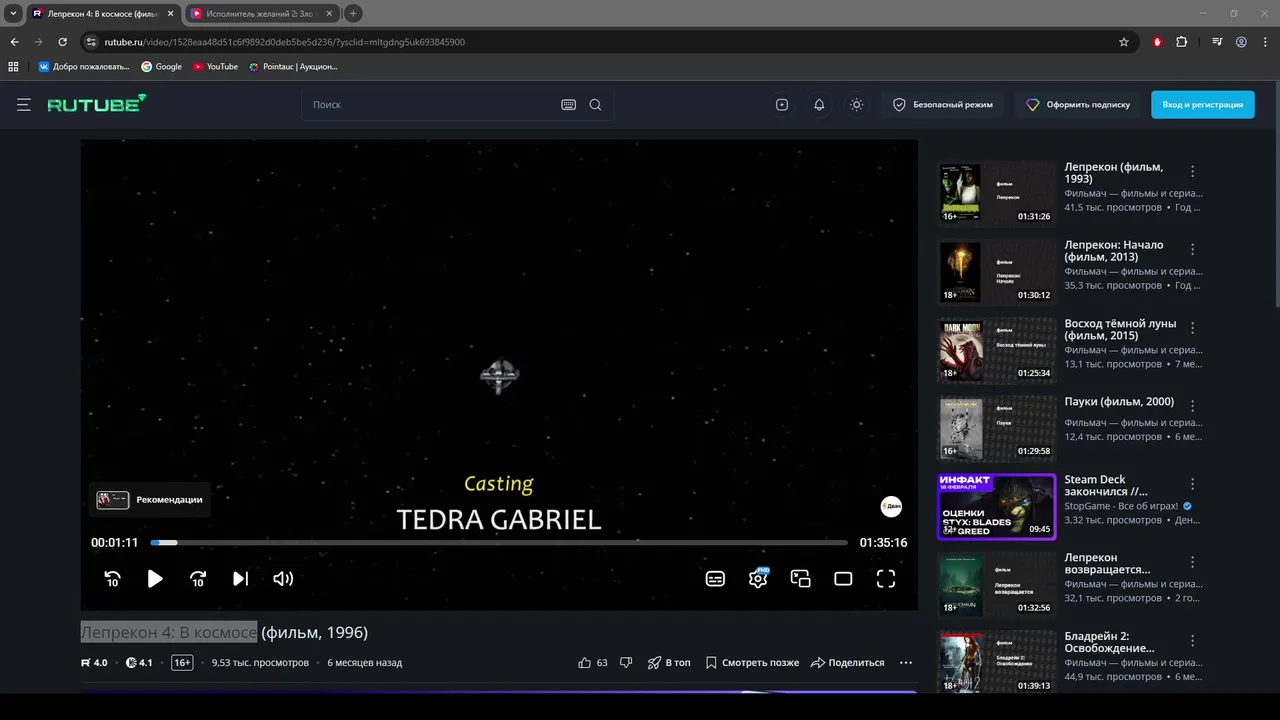Click the round channel badge in the player
The image size is (1280, 720).
coord(891,507)
